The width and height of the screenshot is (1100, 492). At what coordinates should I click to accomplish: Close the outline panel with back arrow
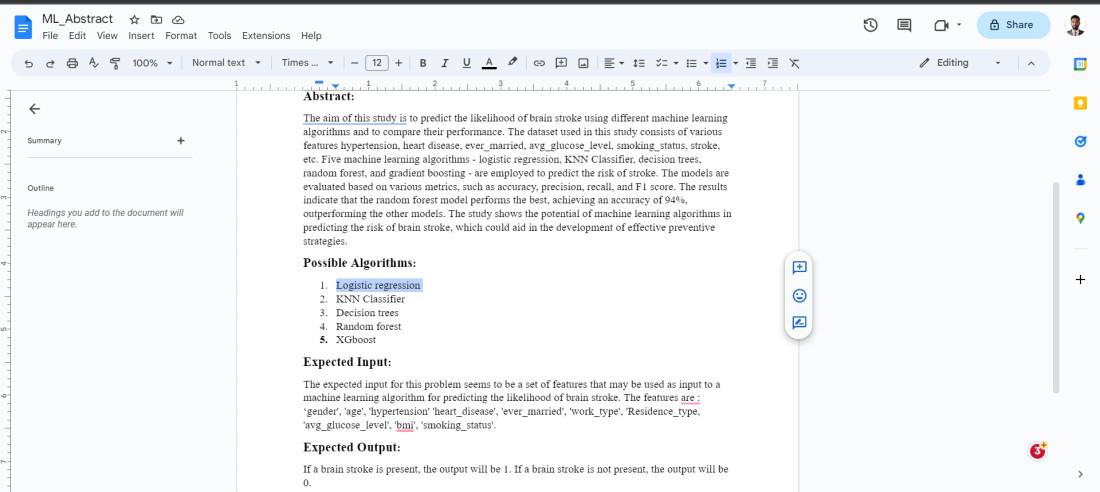[34, 109]
